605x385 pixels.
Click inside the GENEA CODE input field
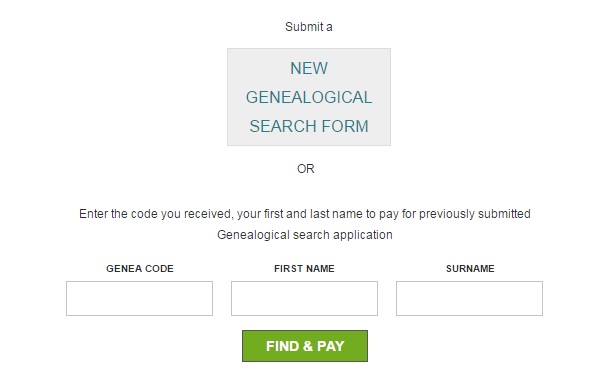click(x=139, y=298)
